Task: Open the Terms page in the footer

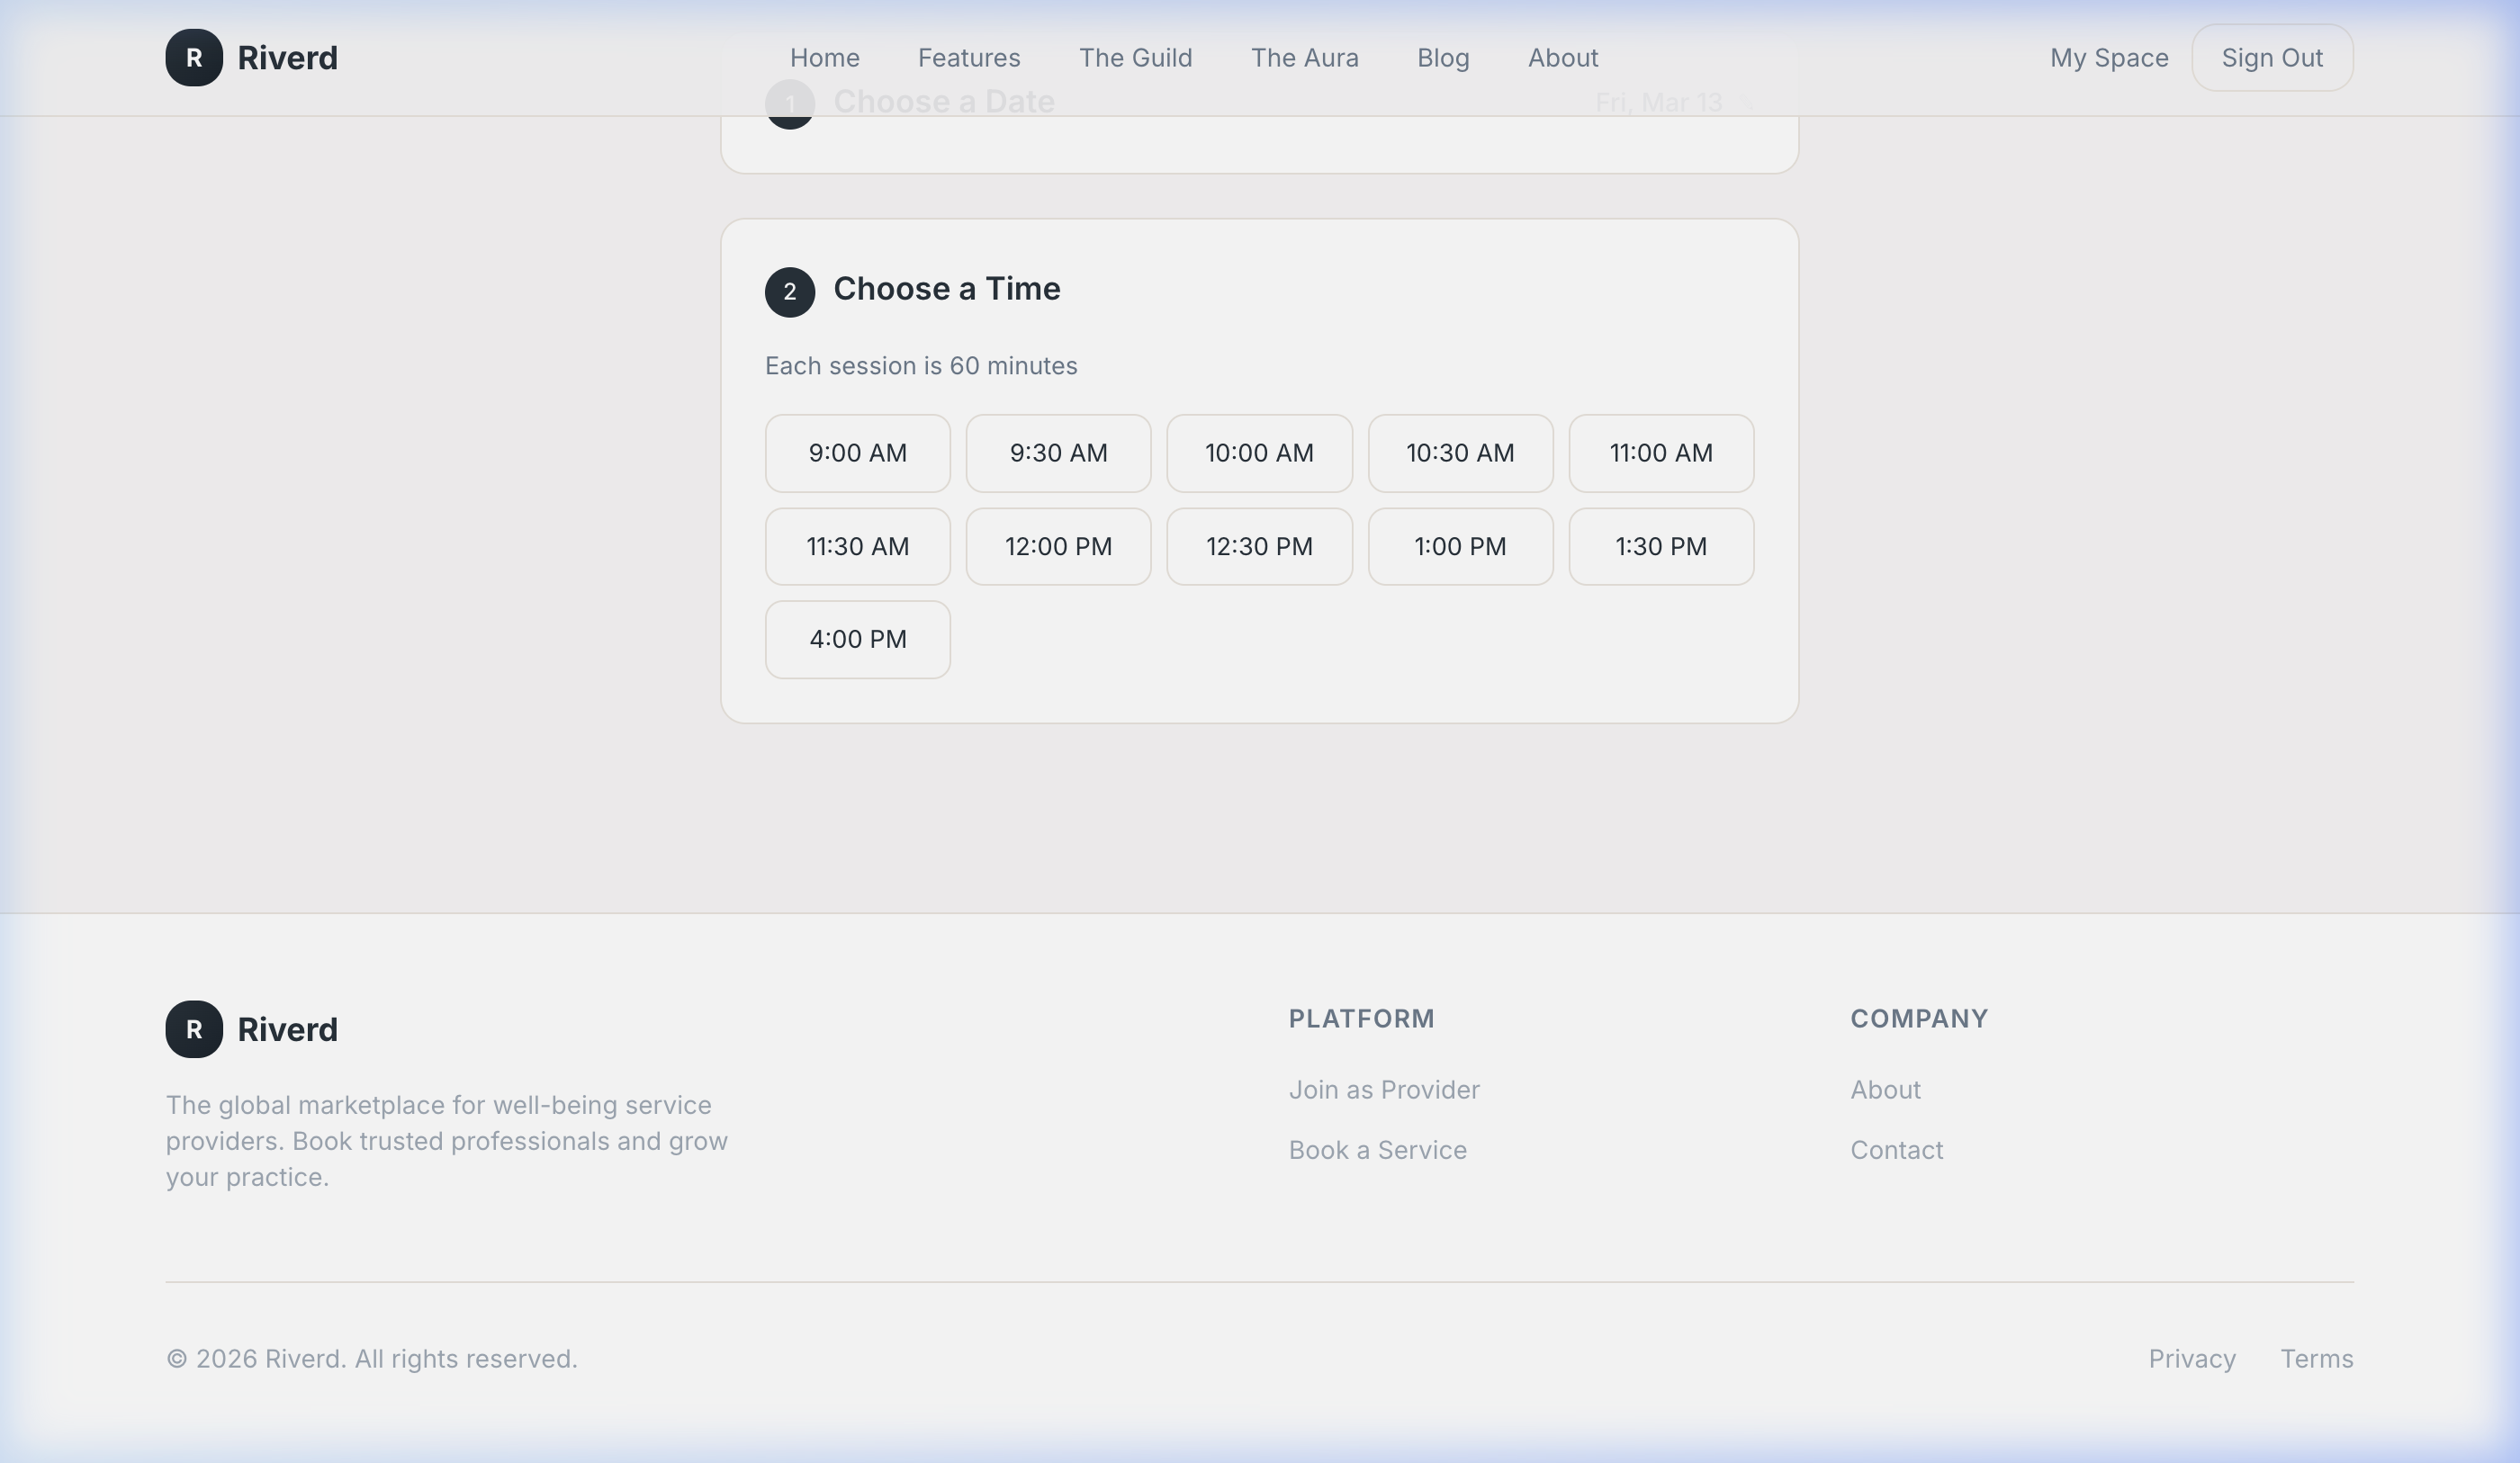Action: [x=2316, y=1358]
